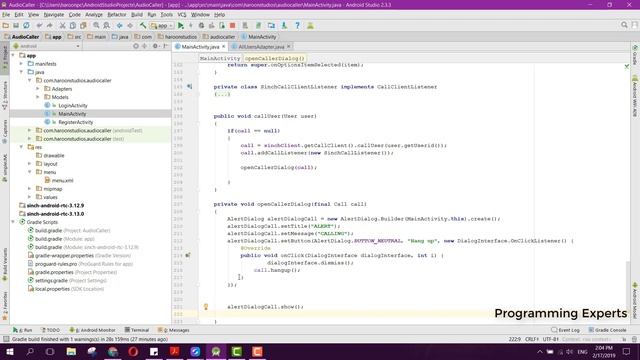Viewport: 640px width, 360px height.
Task: Click the Attach debugger to process icon
Action: tap(222, 25)
